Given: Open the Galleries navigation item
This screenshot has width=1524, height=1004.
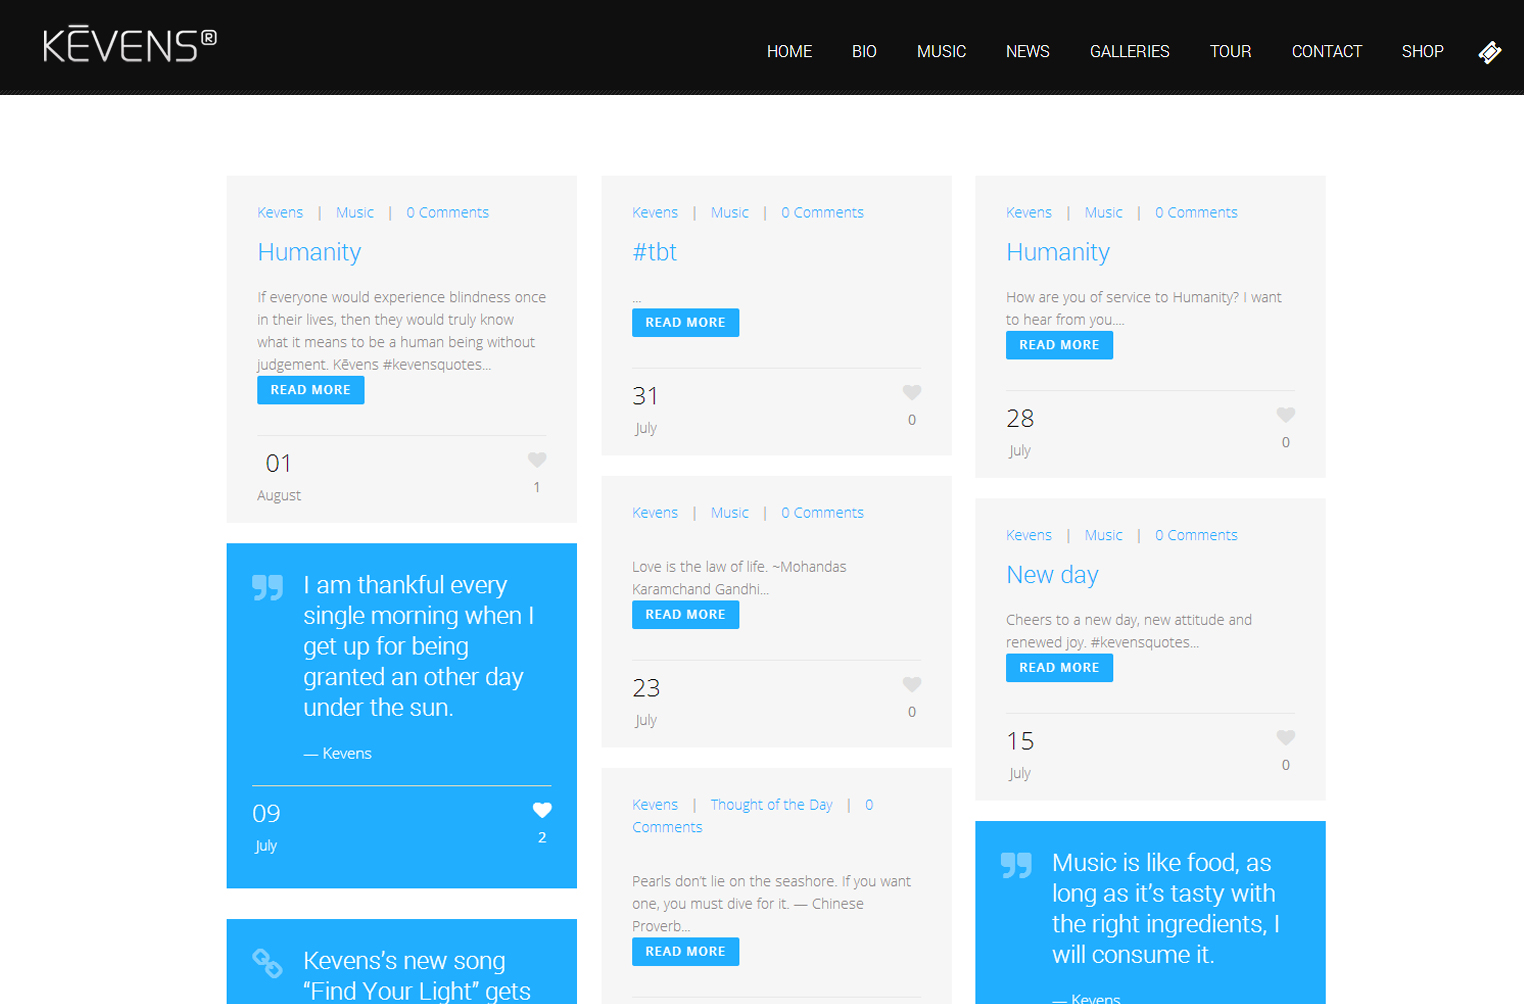Looking at the screenshot, I should click(x=1129, y=52).
